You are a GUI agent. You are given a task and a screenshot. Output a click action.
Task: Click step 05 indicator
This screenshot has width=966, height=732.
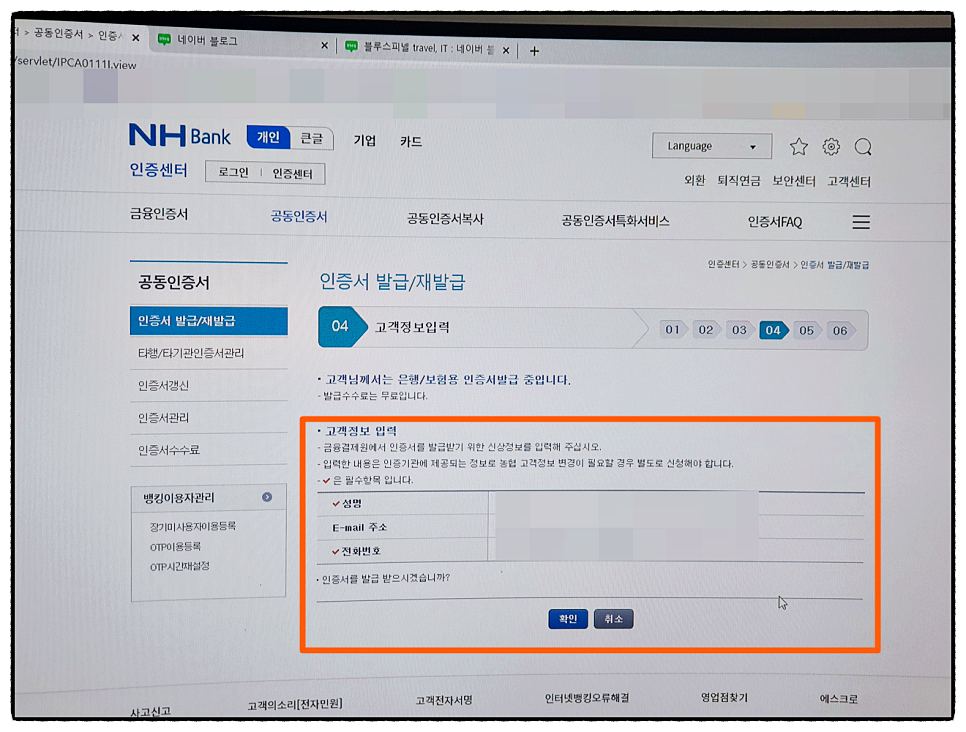click(x=806, y=330)
